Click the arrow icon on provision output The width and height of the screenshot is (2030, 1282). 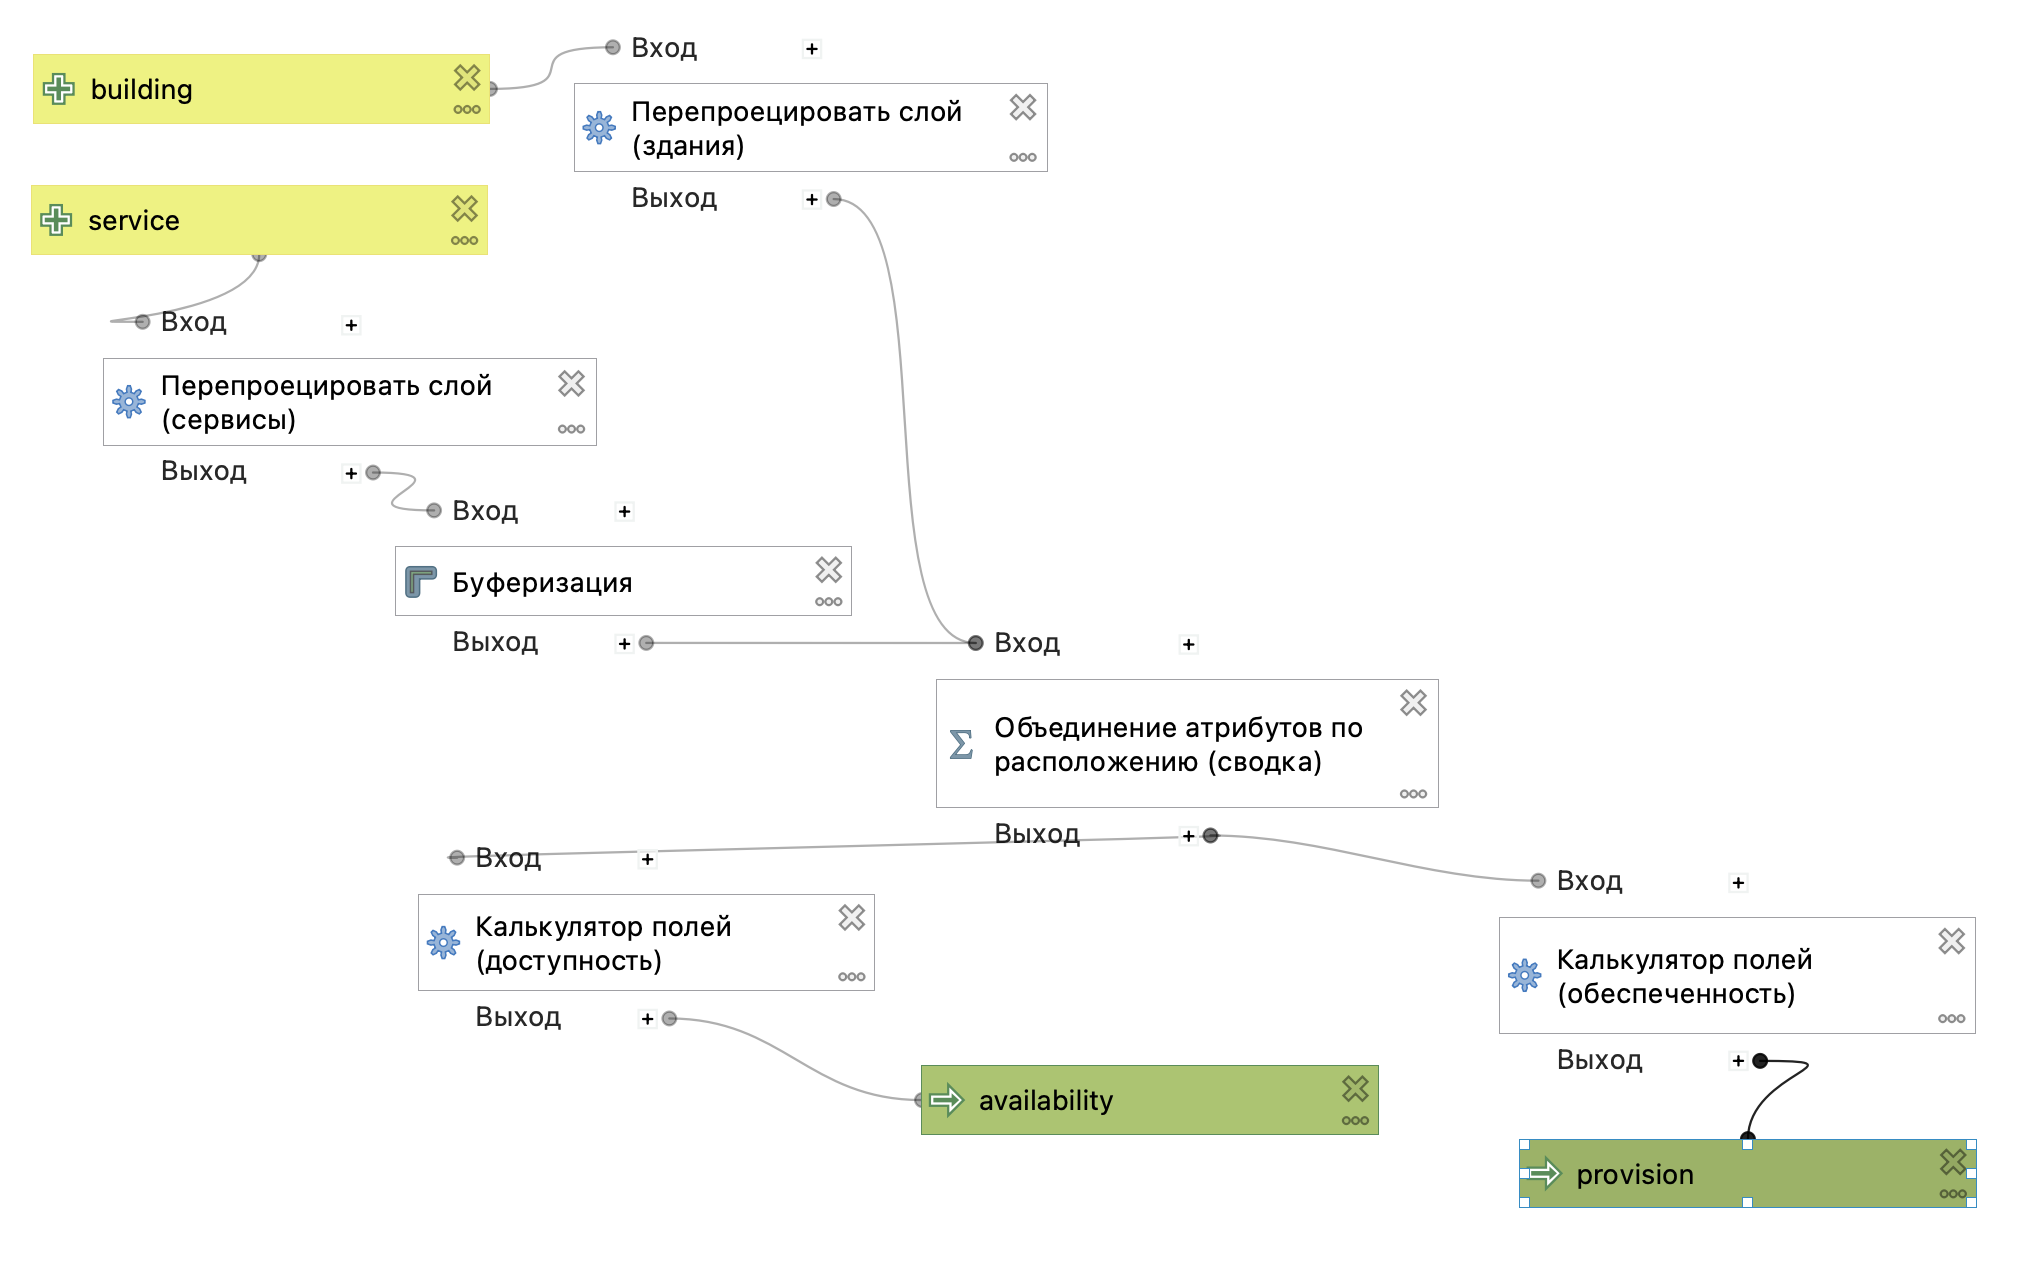point(1544,1173)
